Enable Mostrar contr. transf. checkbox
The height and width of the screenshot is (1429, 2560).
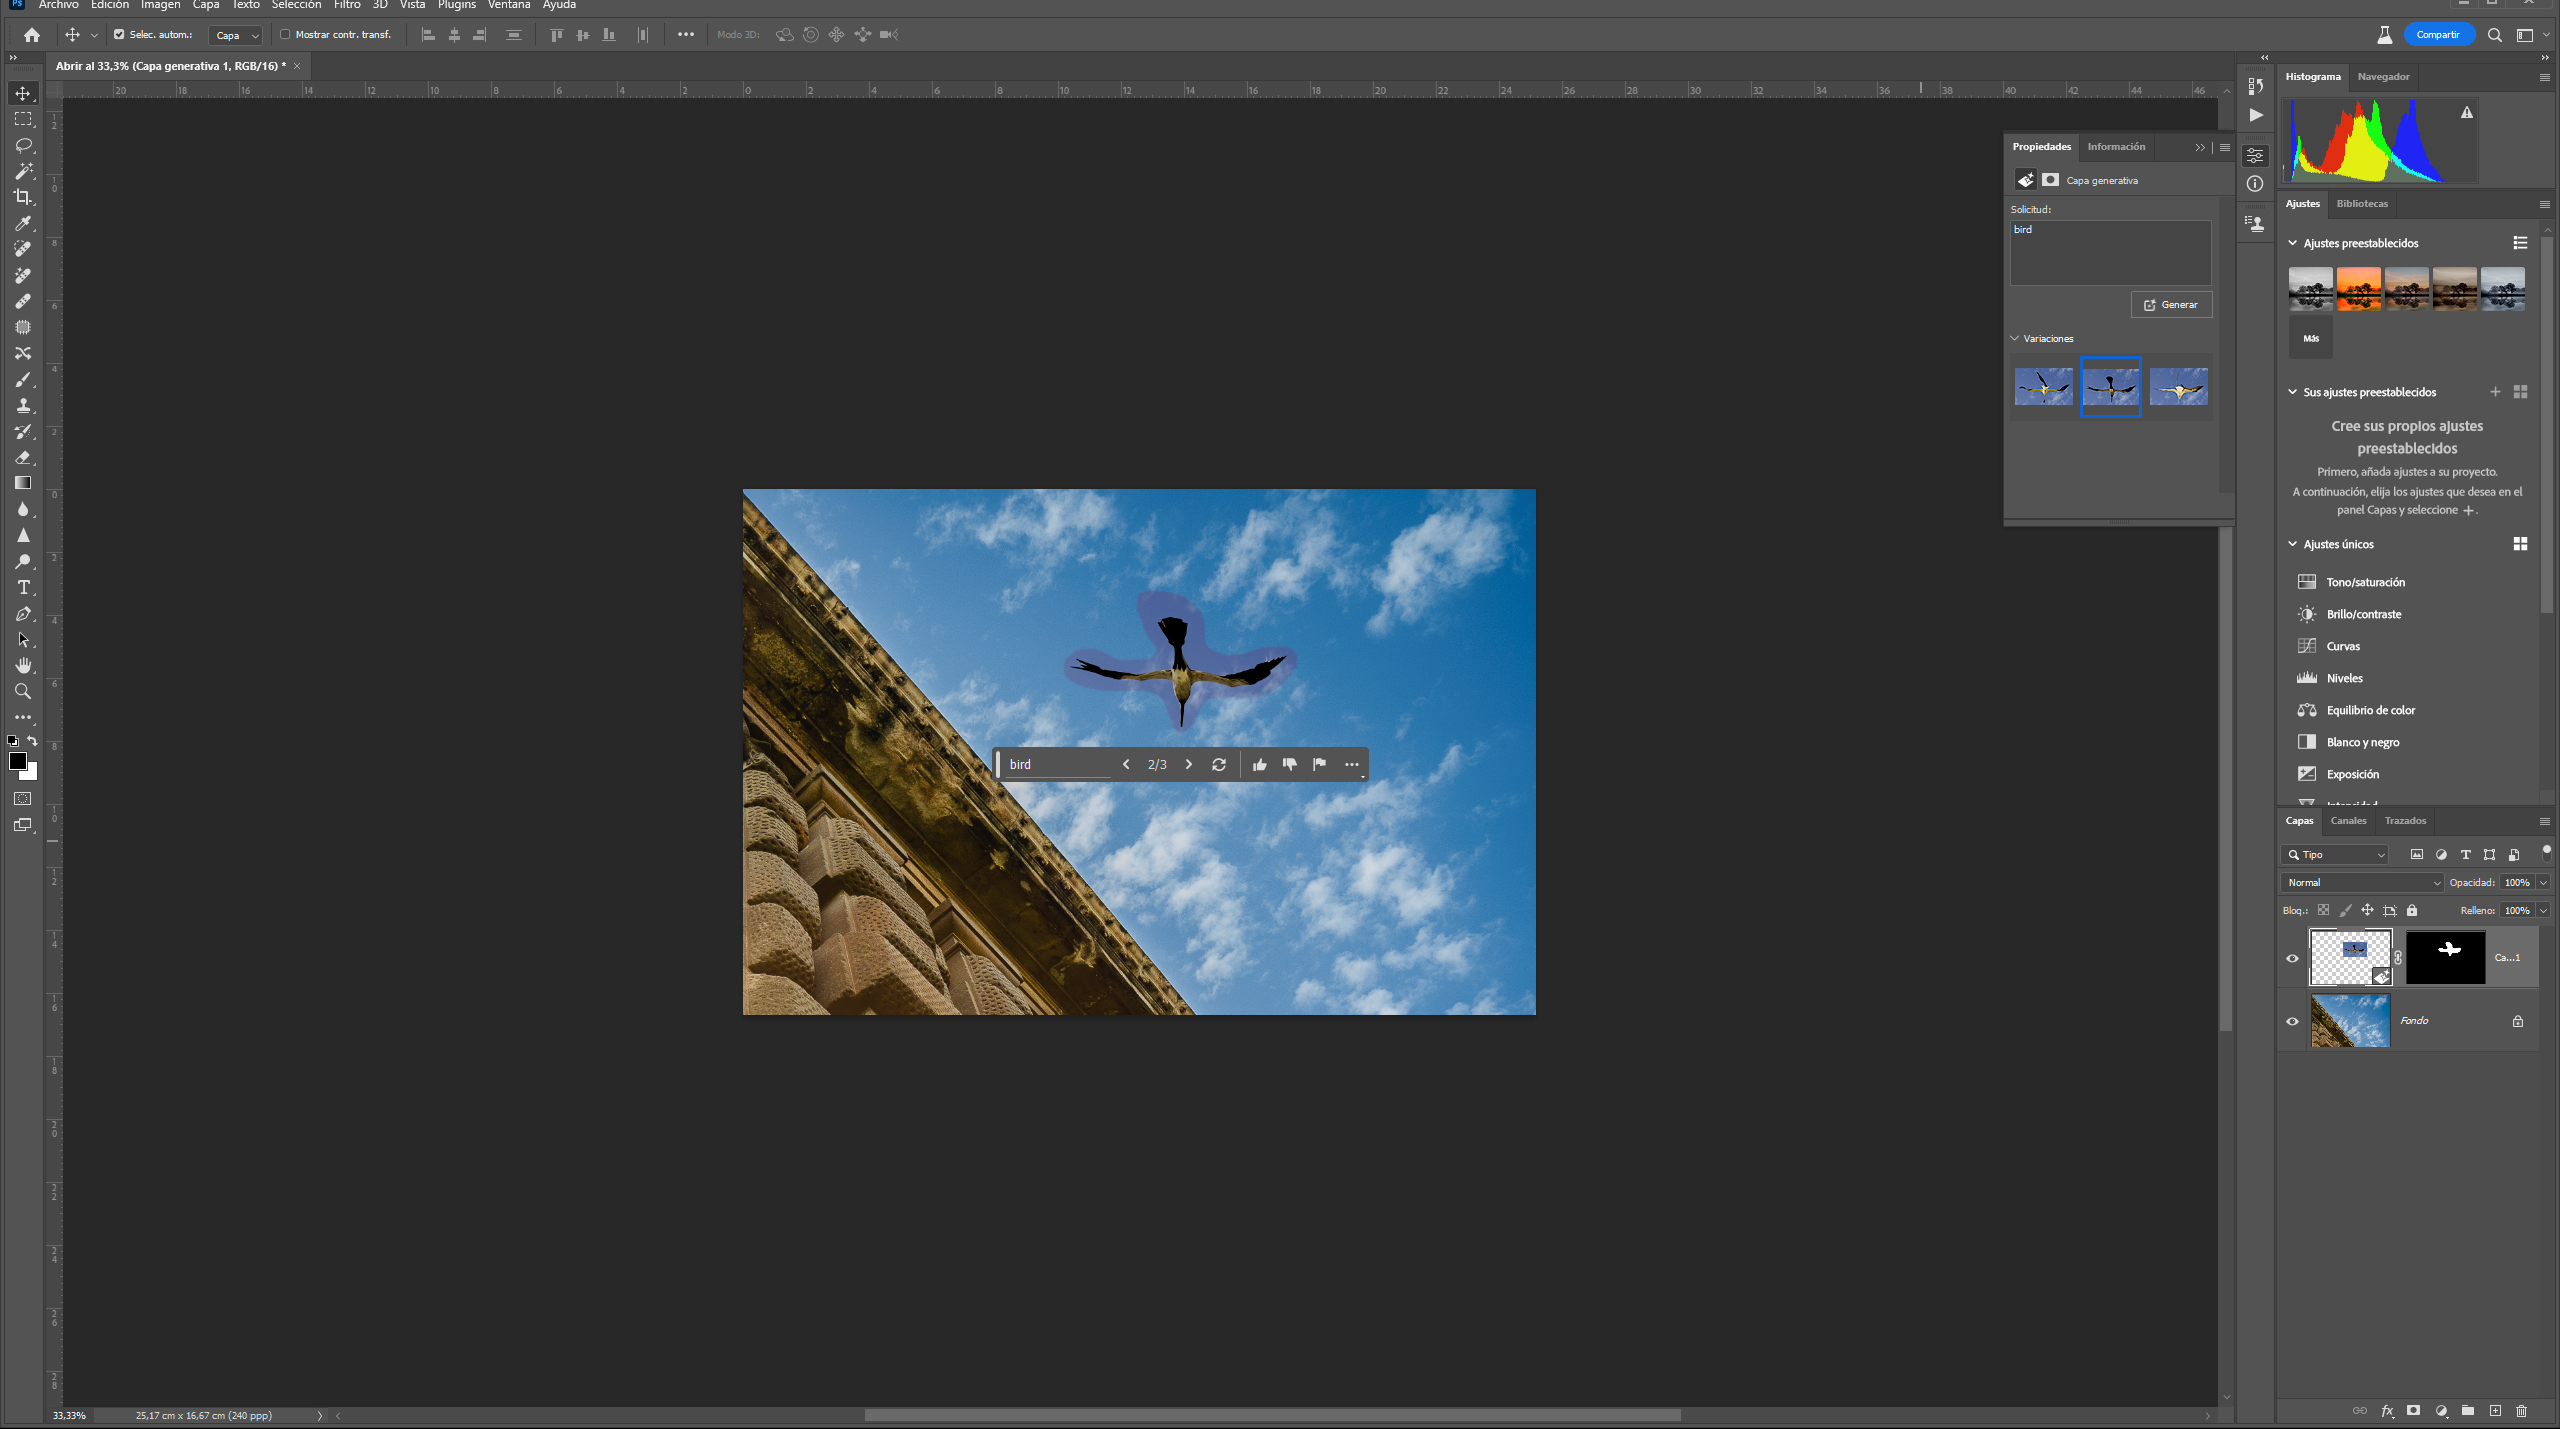pos(285,34)
